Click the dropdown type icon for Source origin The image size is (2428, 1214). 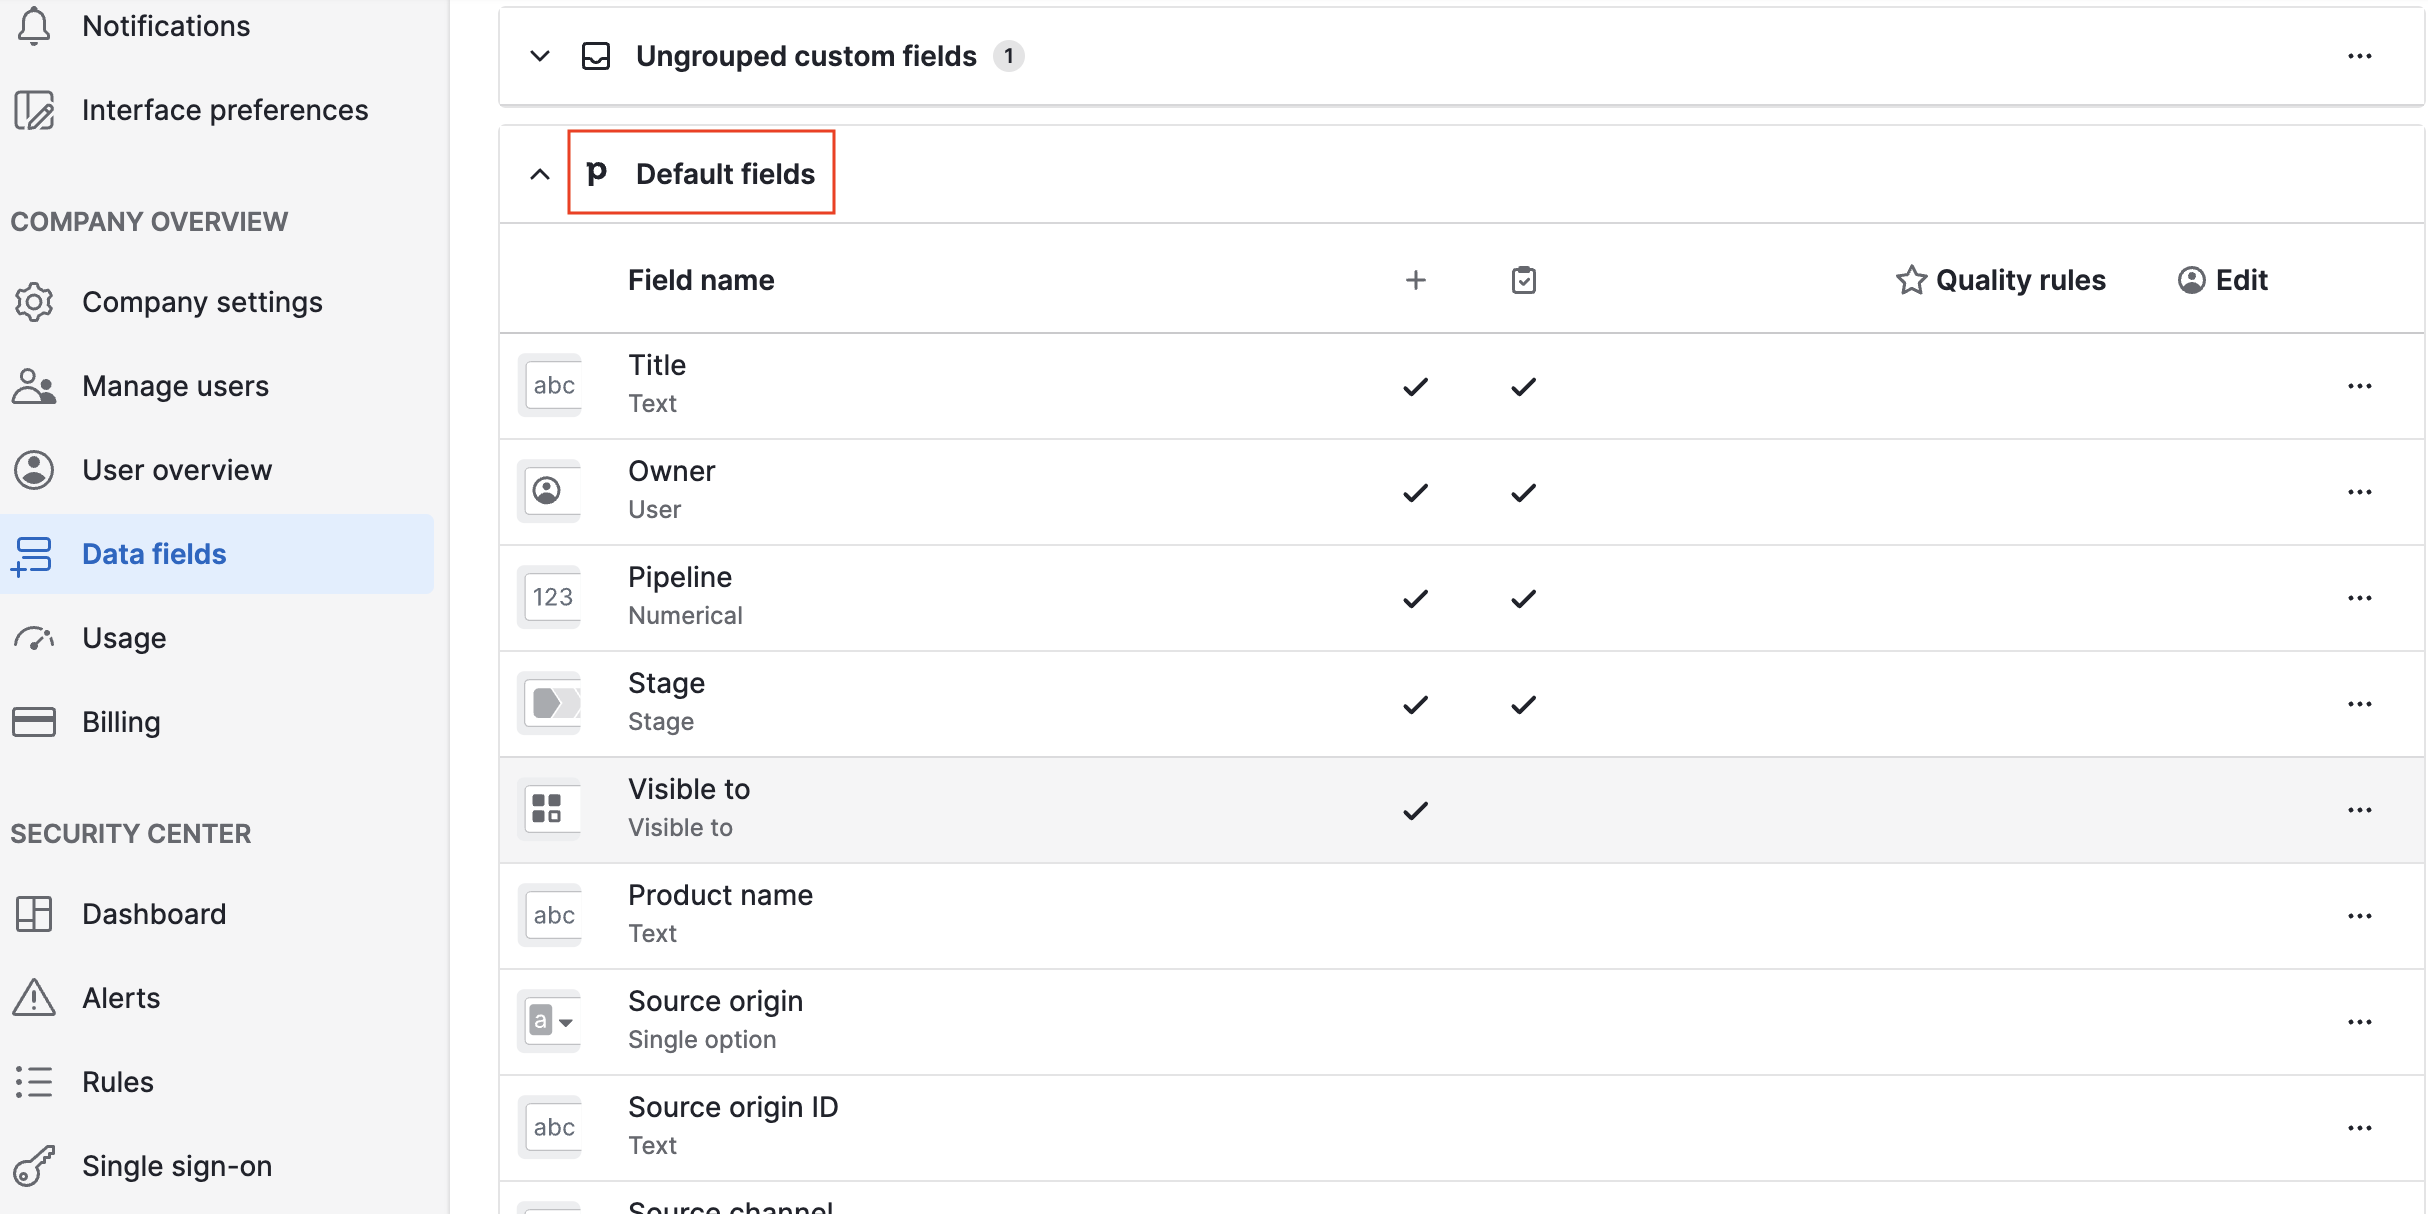tap(551, 1022)
